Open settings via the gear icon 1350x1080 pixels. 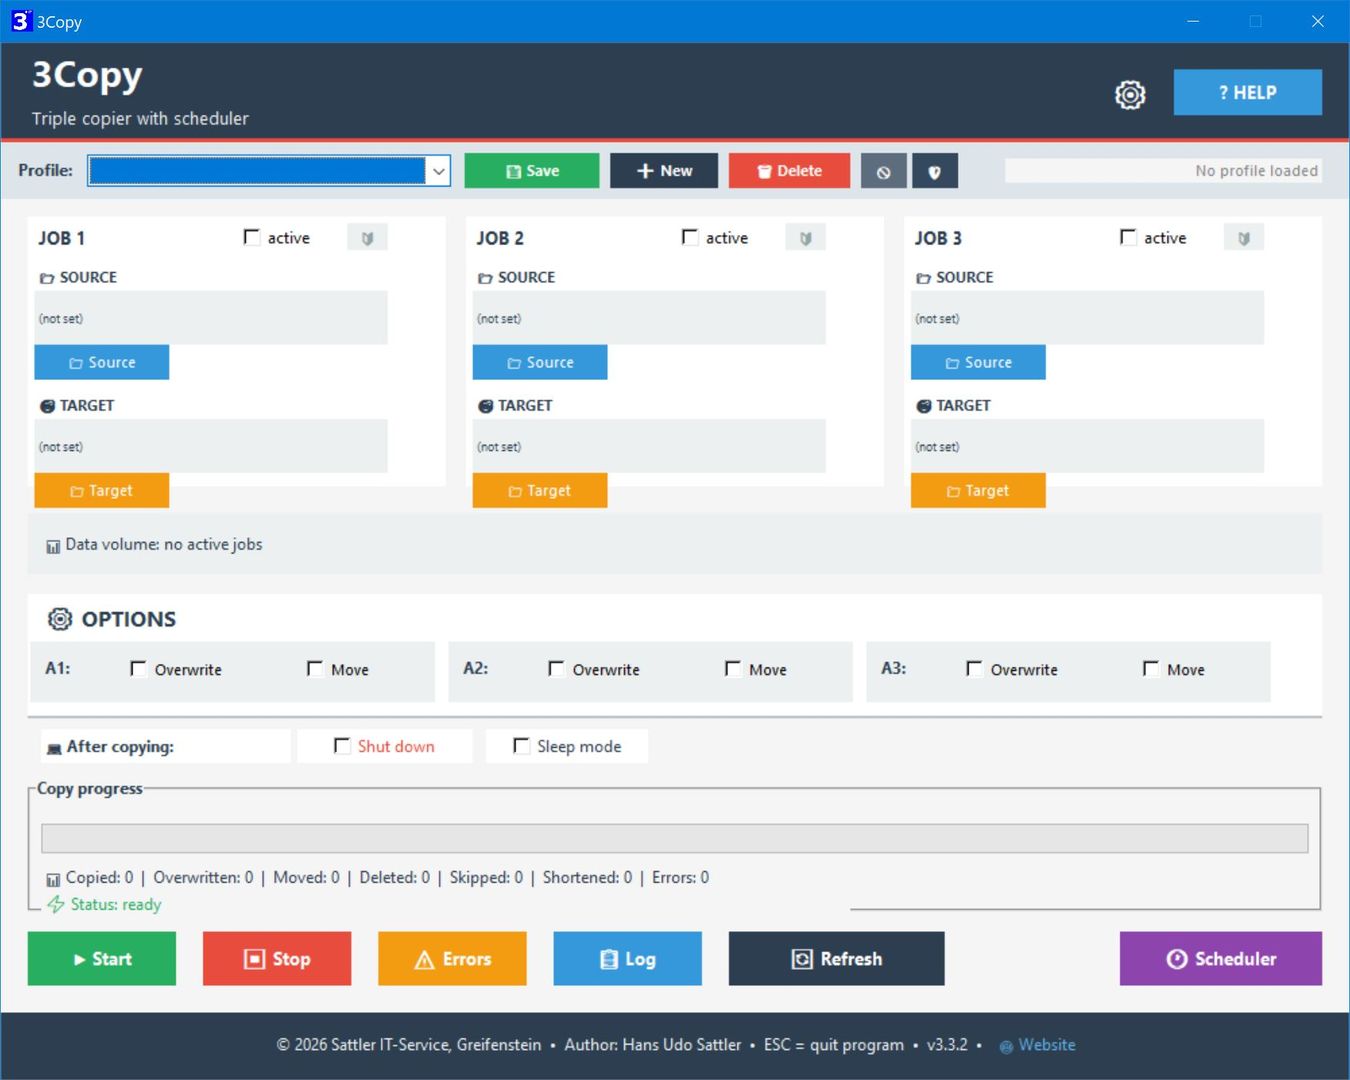(1130, 94)
